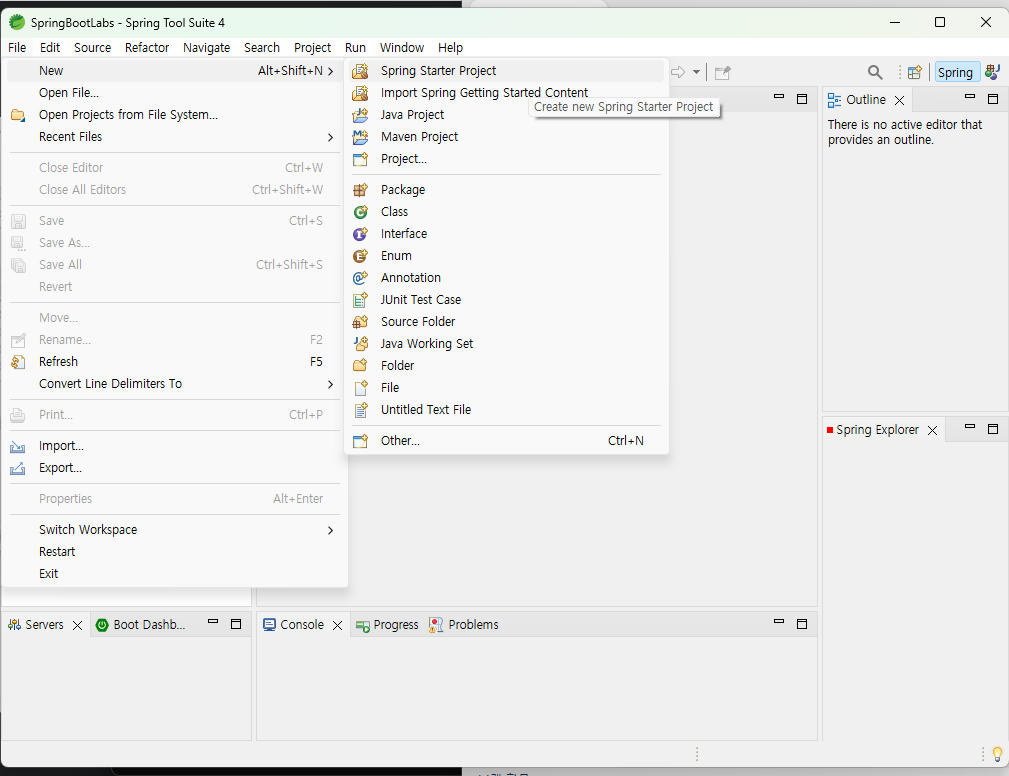Click the Maven Project icon
Viewport: 1009px width, 776px height.
[360, 136]
